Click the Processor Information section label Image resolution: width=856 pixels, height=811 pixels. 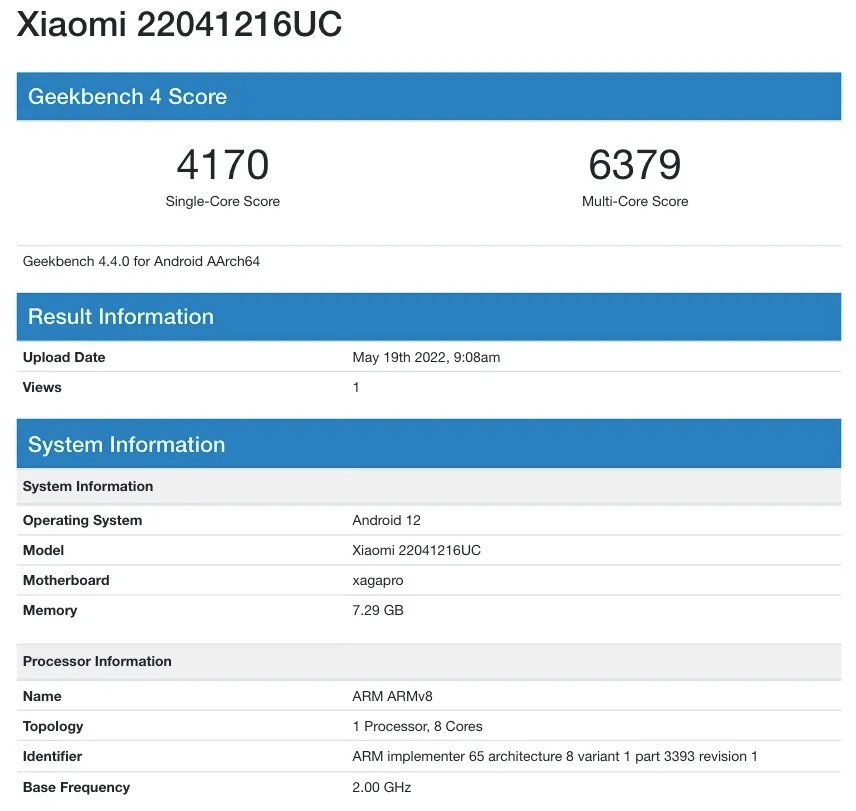pos(97,661)
